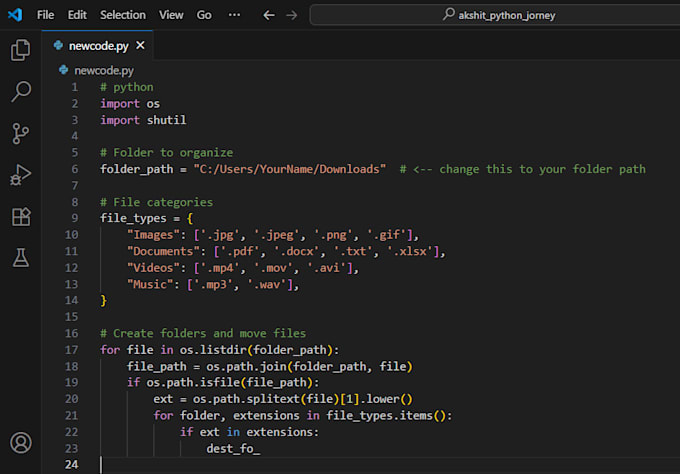Click the search magnifier in command center
This screenshot has width=680, height=474.
448,14
